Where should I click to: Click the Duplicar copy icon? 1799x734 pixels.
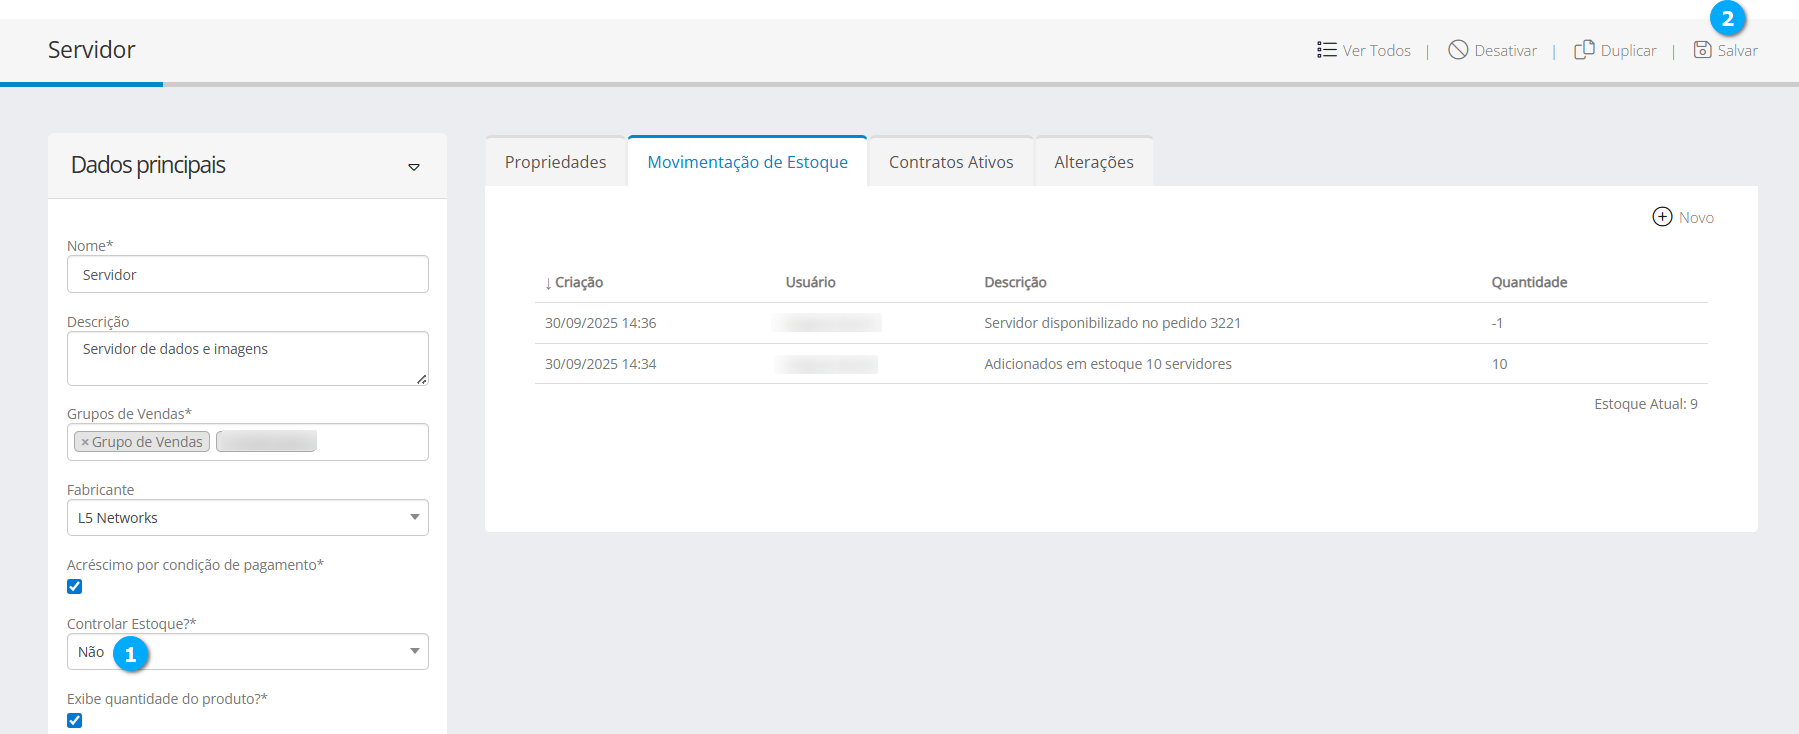coord(1584,50)
